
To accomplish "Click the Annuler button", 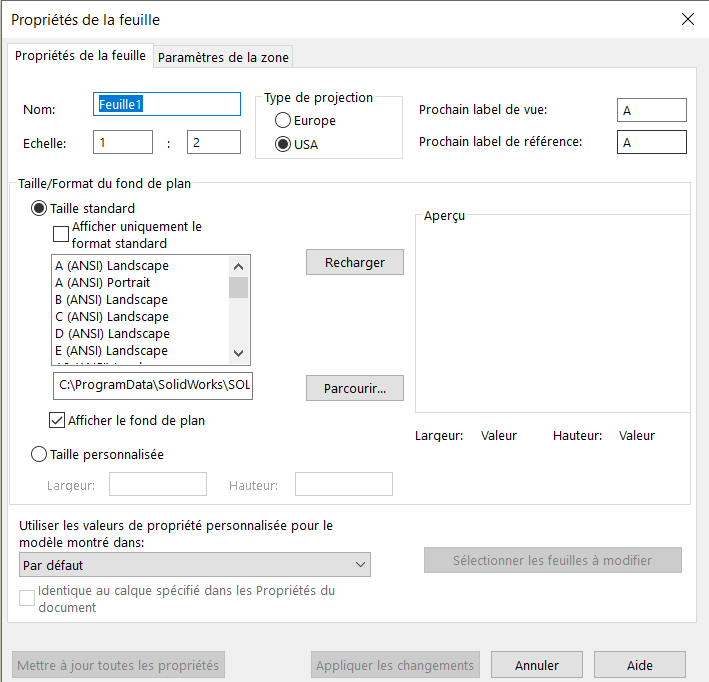I will (537, 665).
